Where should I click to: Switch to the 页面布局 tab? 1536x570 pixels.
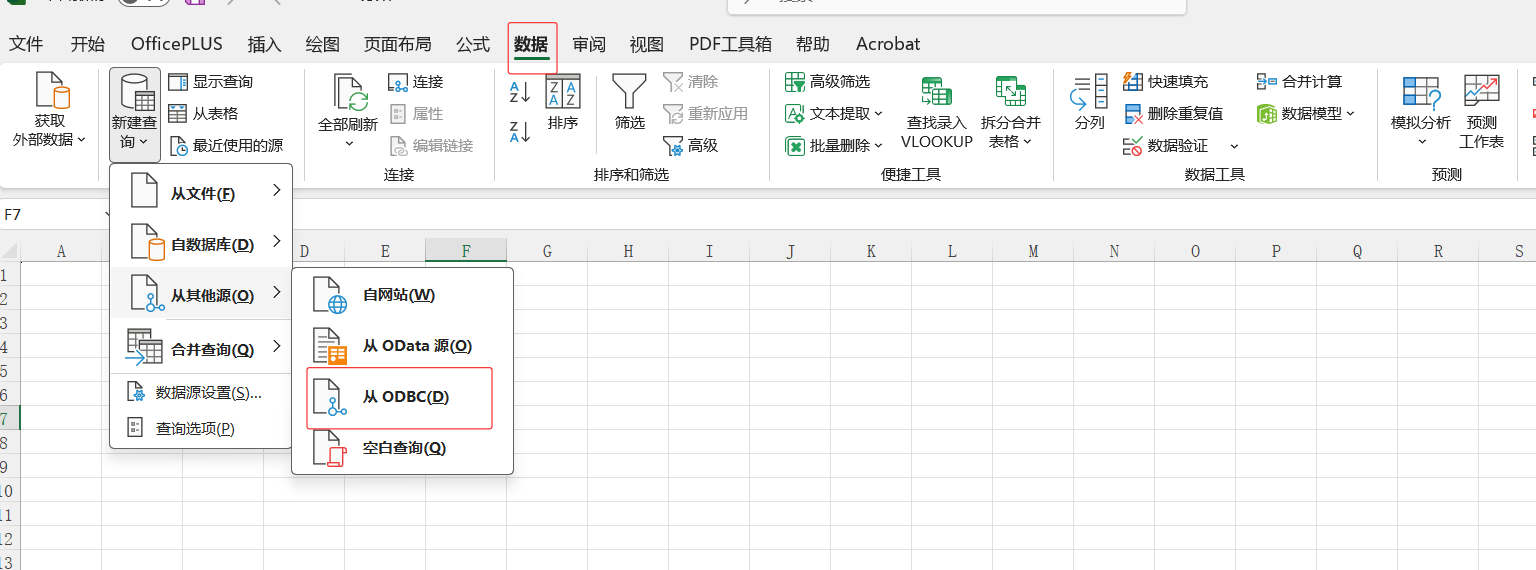click(398, 44)
